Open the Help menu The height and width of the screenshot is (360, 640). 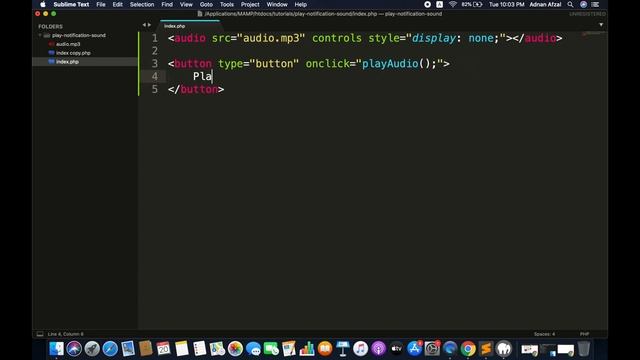tap(300, 4)
